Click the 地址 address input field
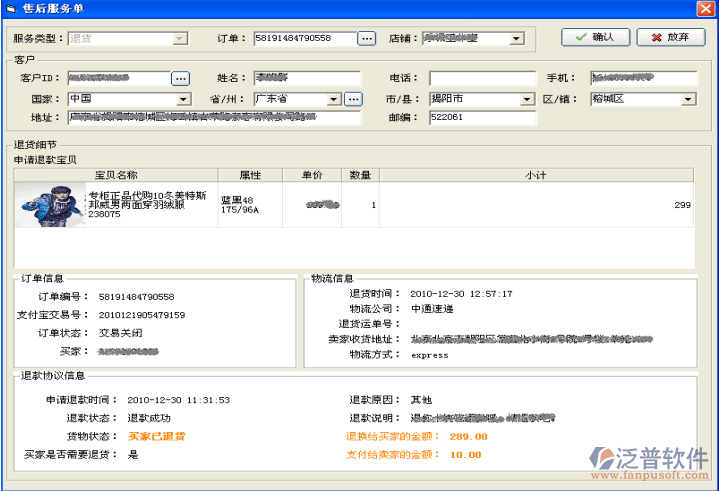Screen dimensions: 719x491 213,117
